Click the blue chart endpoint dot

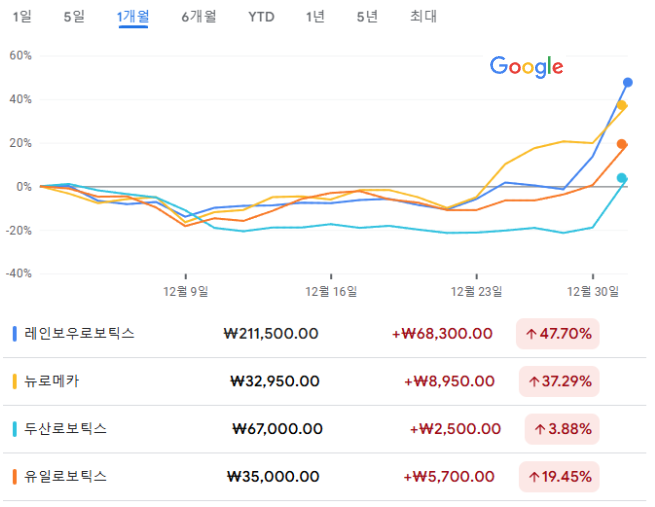(x=627, y=83)
